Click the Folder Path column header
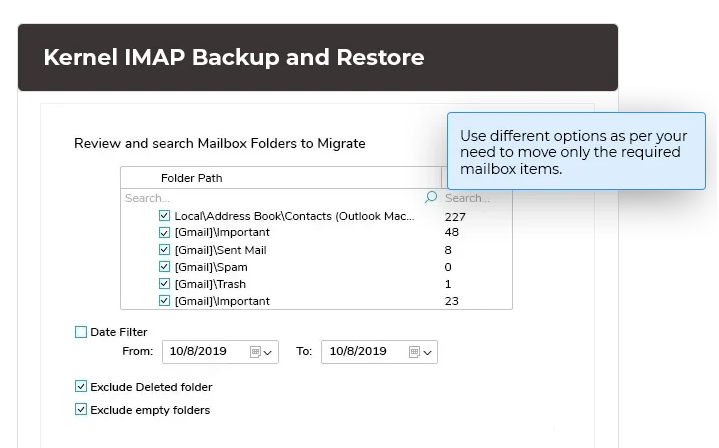 tap(191, 178)
